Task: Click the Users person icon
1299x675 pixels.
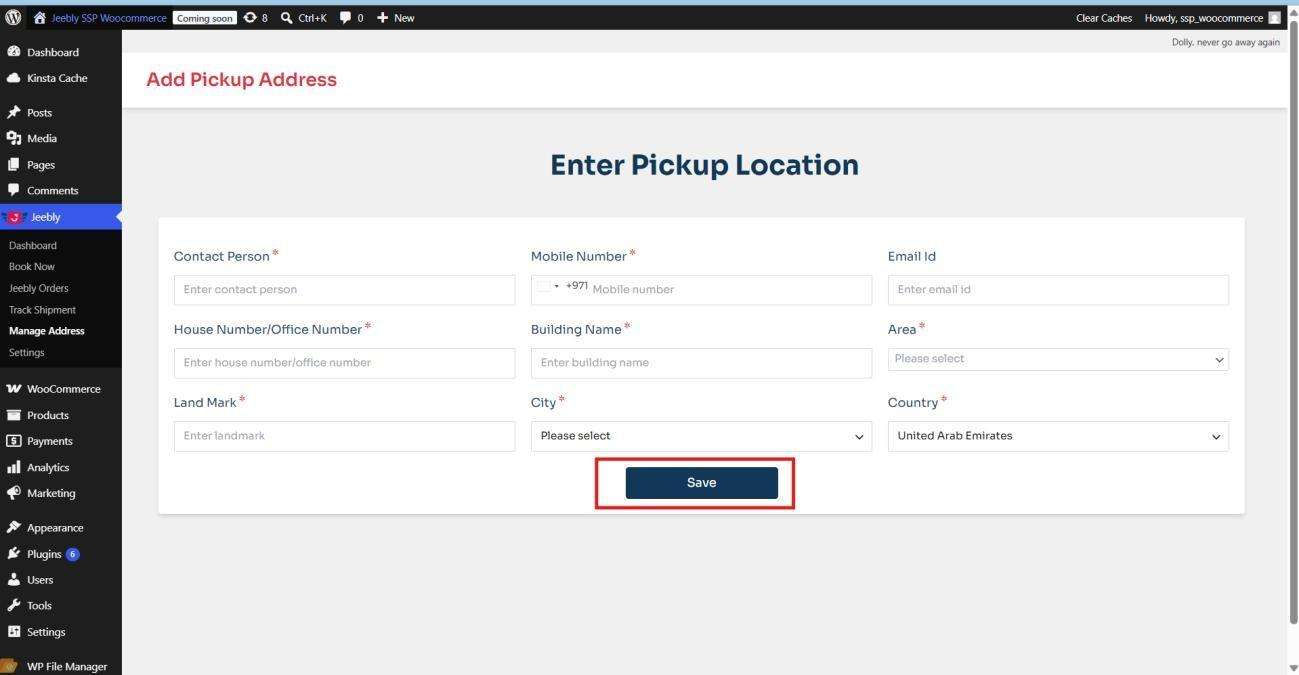Action: pos(14,580)
